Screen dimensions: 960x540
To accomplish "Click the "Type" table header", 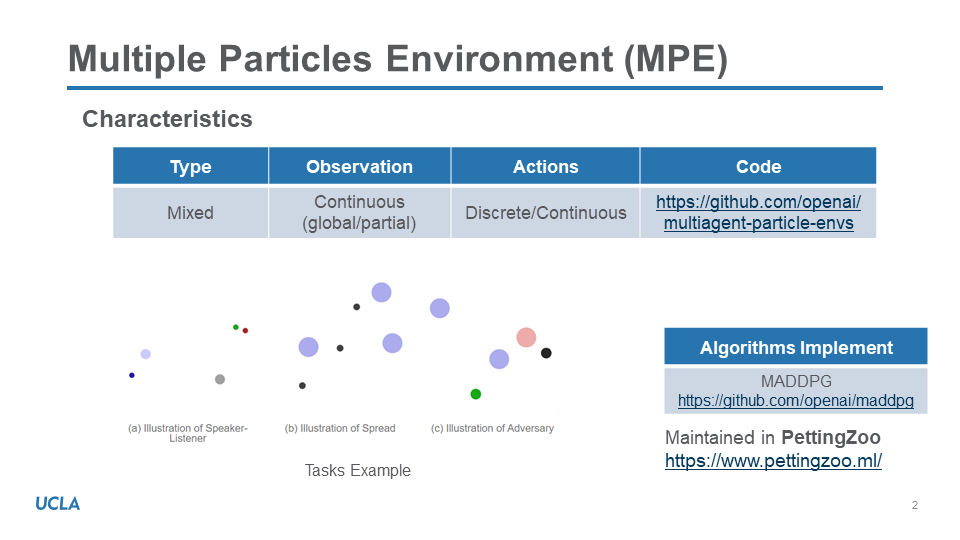I will tap(190, 167).
